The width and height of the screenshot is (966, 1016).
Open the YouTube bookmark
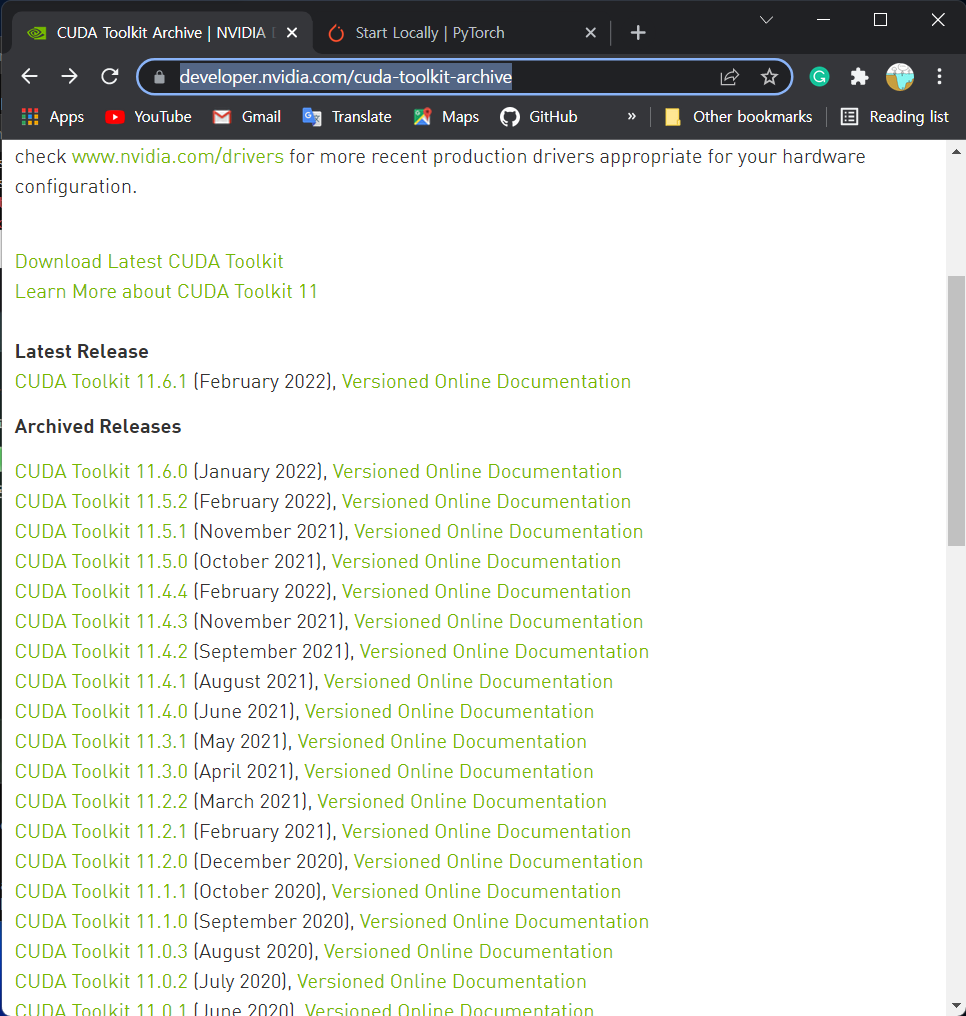click(148, 117)
